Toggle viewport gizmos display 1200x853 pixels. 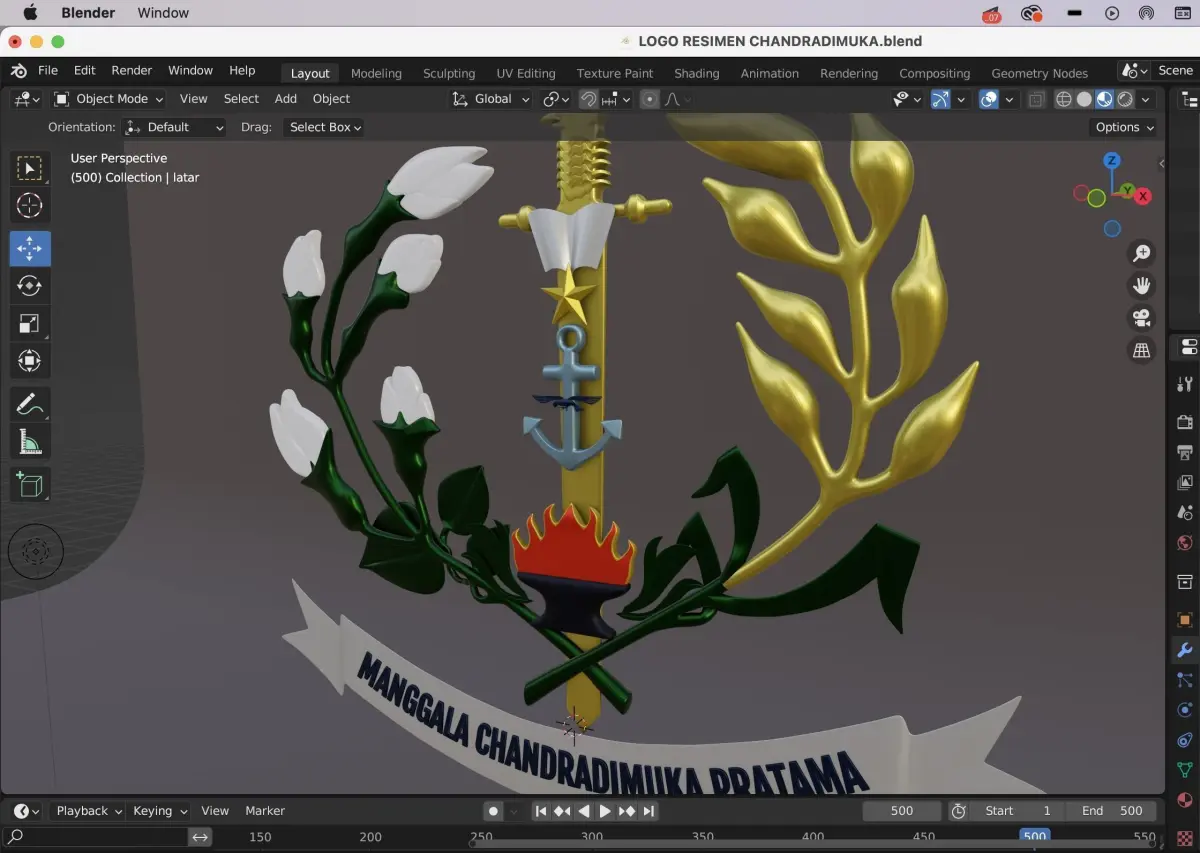[x=941, y=99]
